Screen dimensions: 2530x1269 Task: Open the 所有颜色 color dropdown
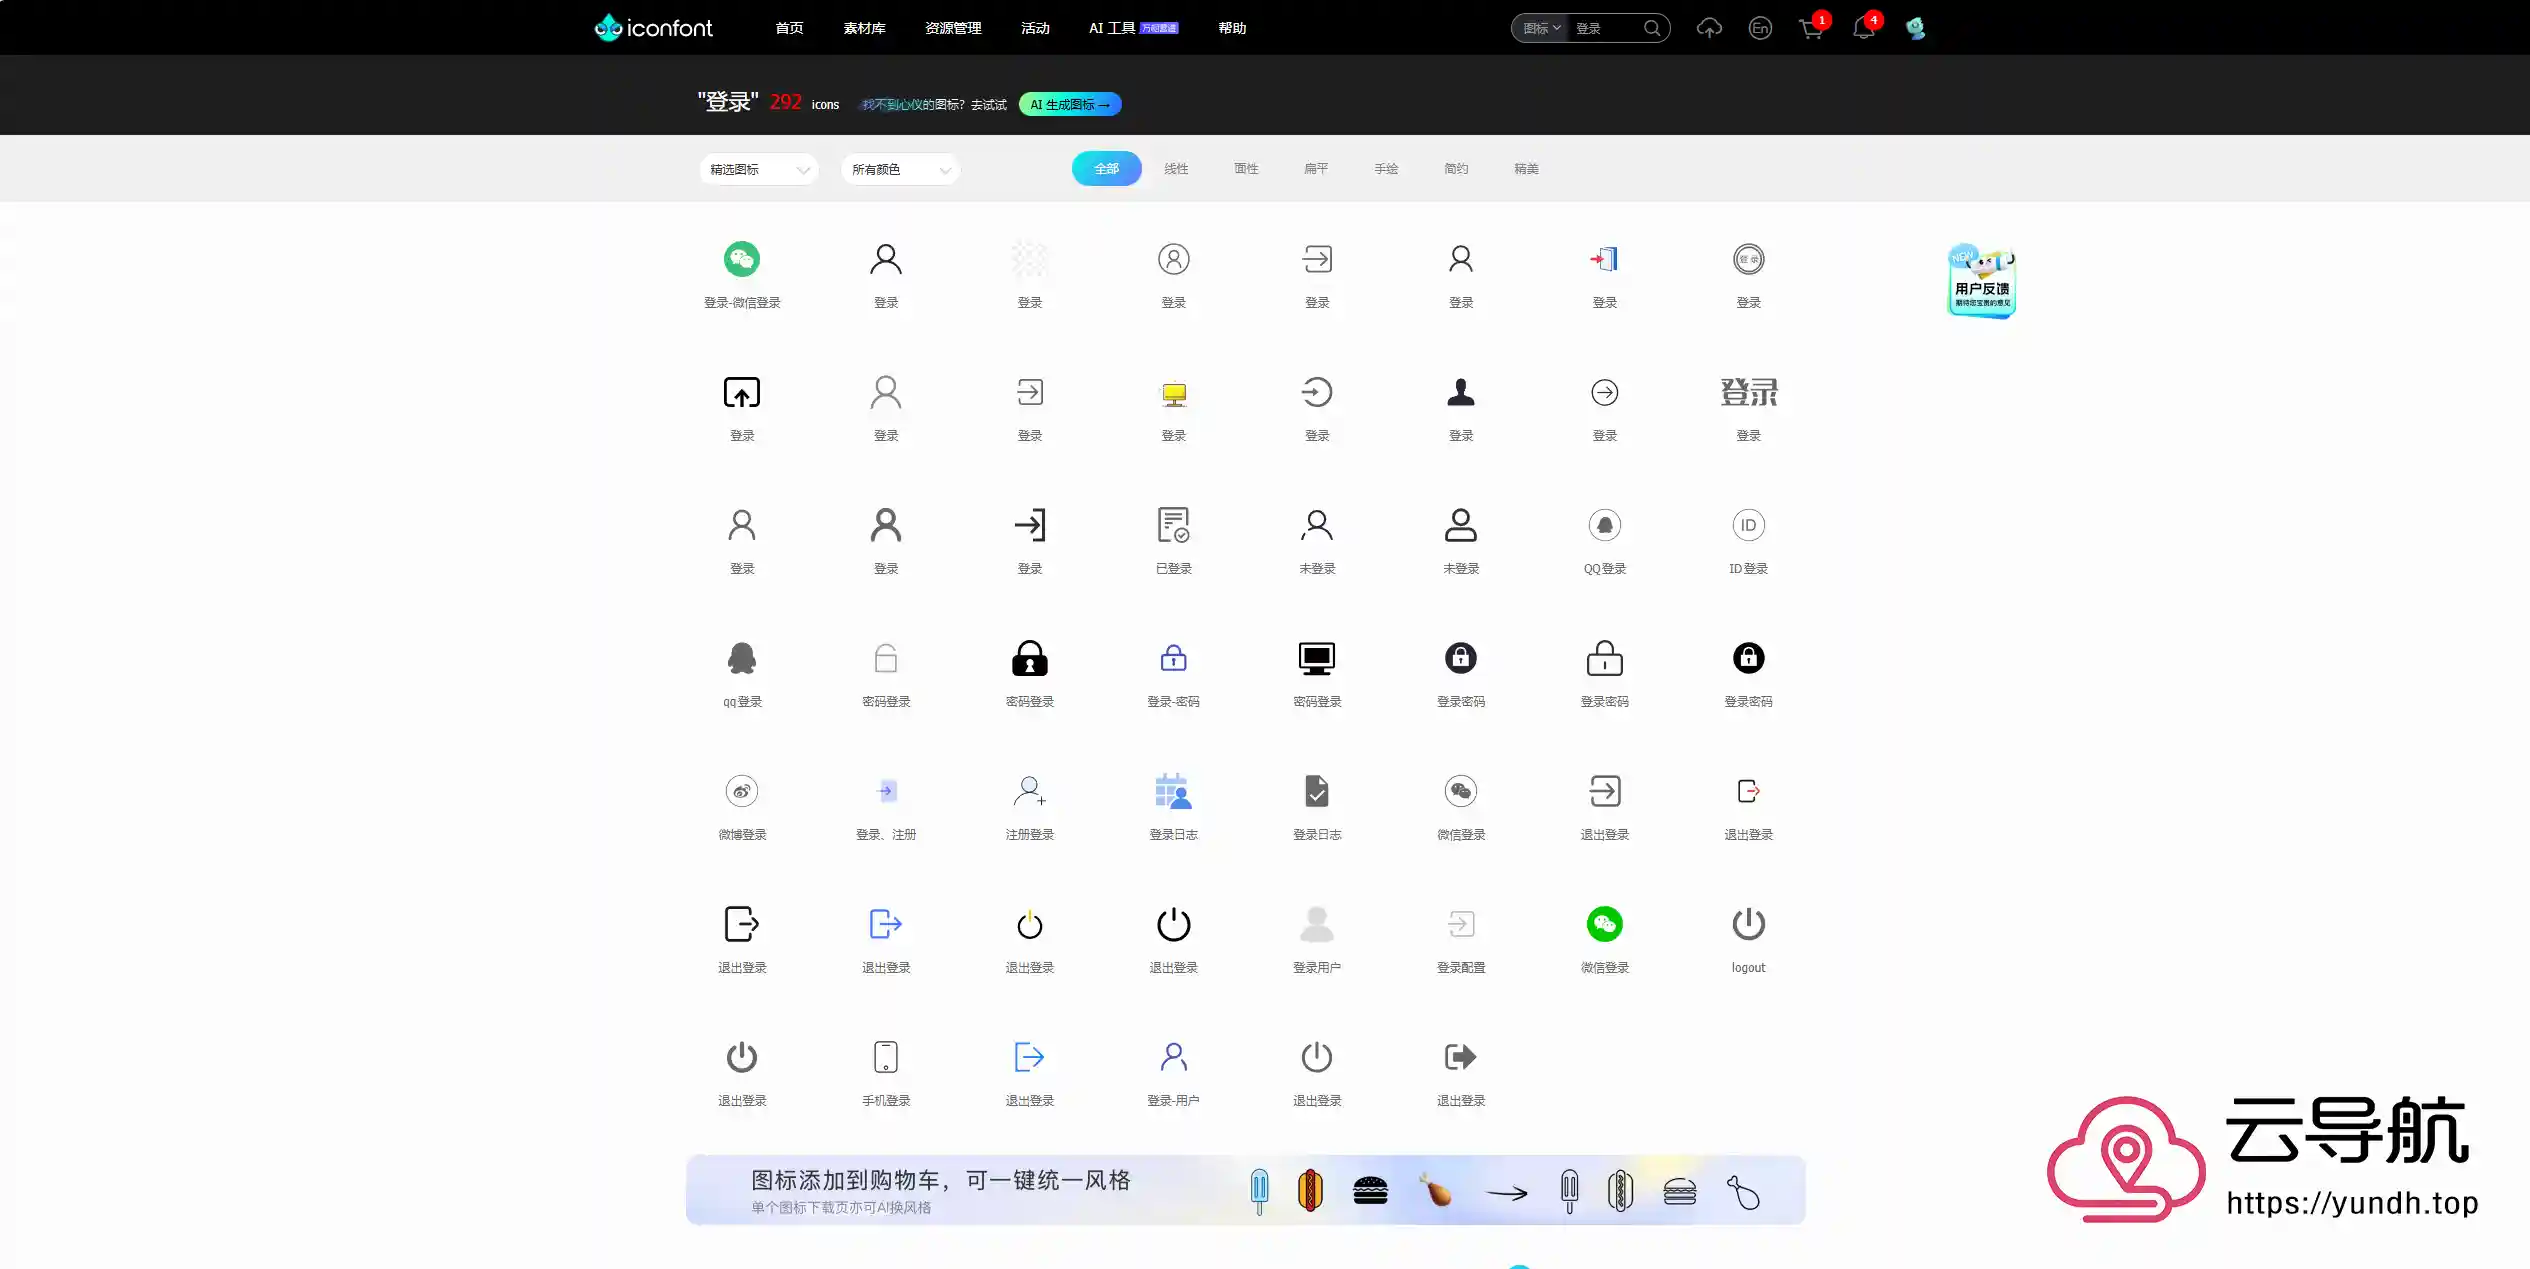coord(900,170)
